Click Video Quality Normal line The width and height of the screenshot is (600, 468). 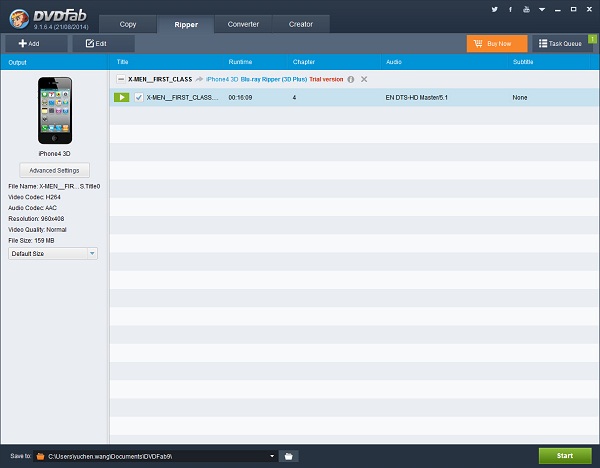click(x=38, y=230)
